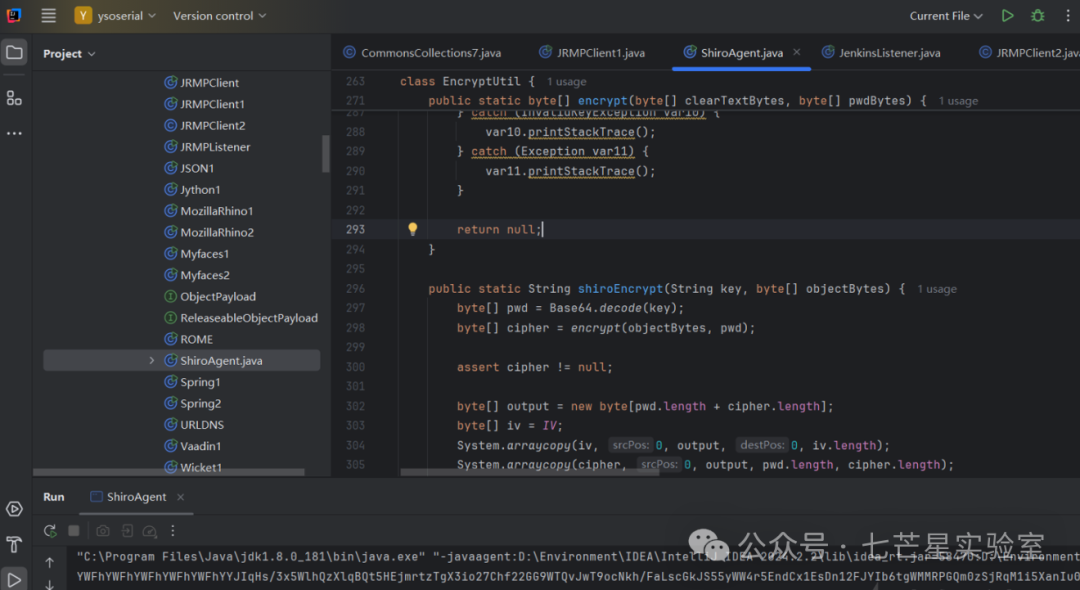Rerun ShiroAgent with the rerun icon
The height and width of the screenshot is (590, 1080).
tap(50, 530)
